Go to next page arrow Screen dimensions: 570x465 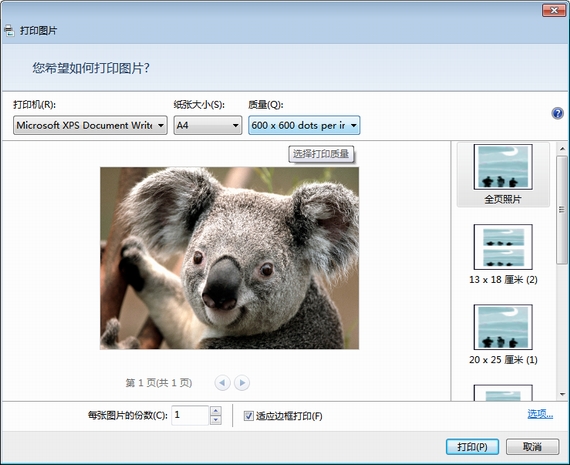pos(242,382)
